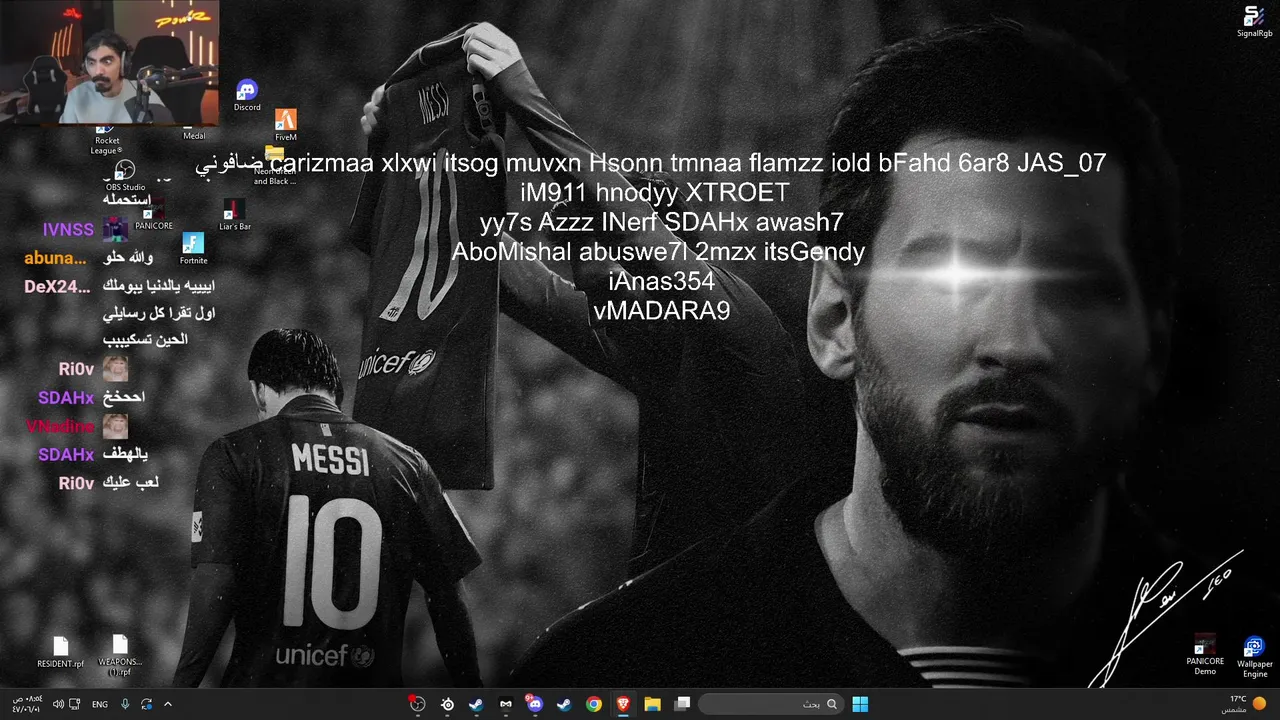Select the Neon Green and Black folder
This screenshot has width=1280, height=720.
274,167
